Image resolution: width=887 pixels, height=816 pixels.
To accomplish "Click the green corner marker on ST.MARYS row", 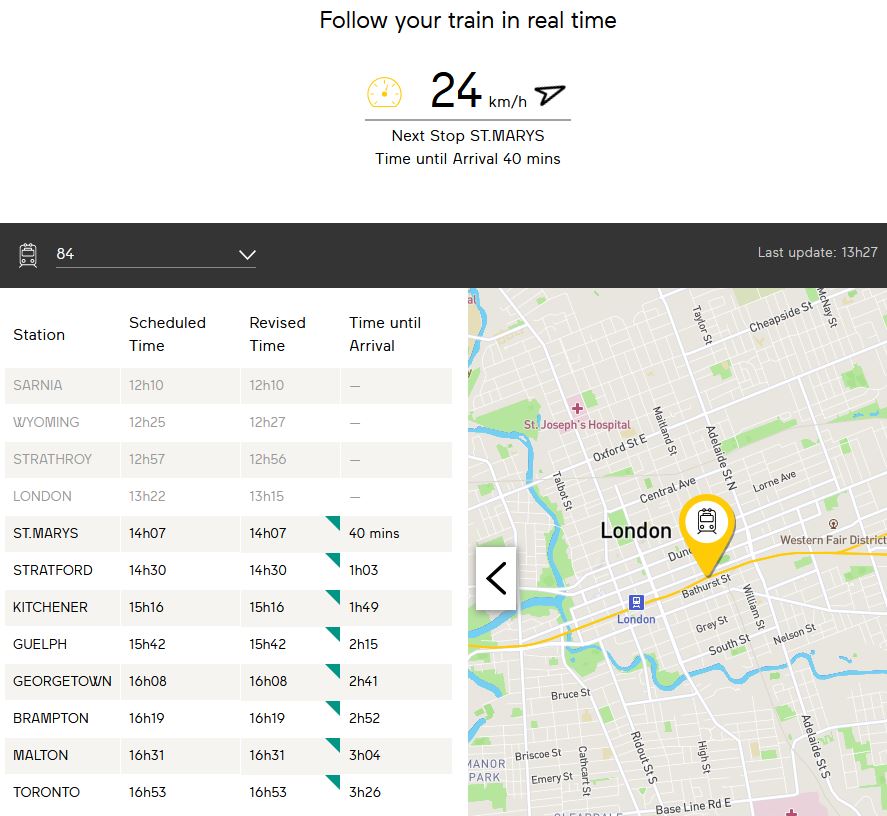I will pos(333,523).
